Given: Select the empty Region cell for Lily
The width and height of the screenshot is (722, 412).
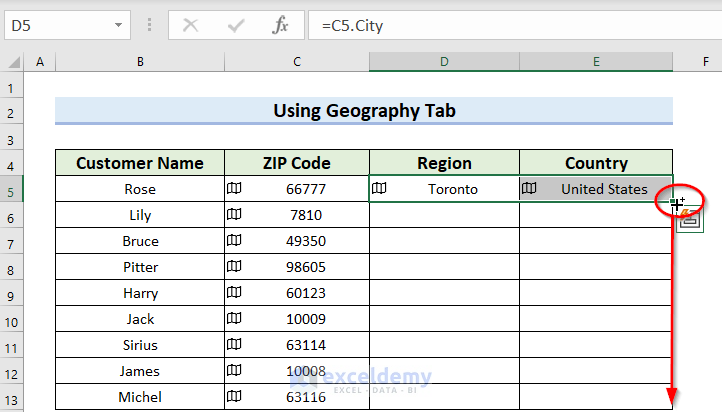Looking at the screenshot, I should point(444,215).
